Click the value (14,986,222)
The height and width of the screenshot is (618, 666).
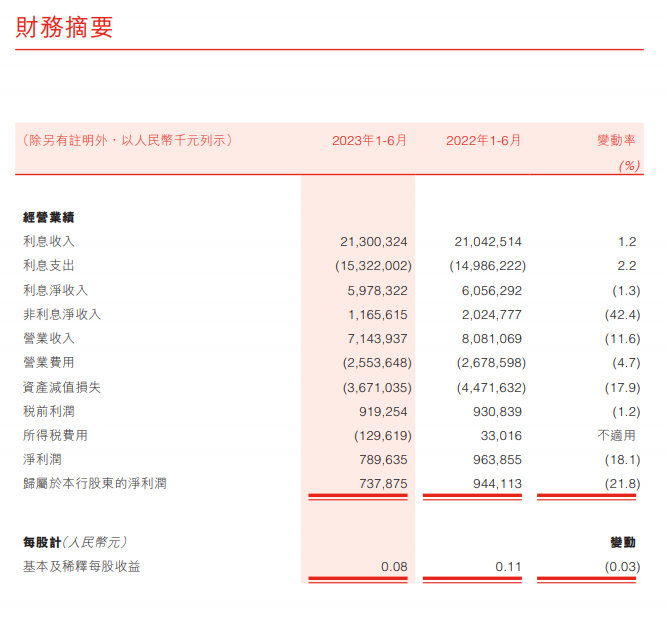coord(488,266)
